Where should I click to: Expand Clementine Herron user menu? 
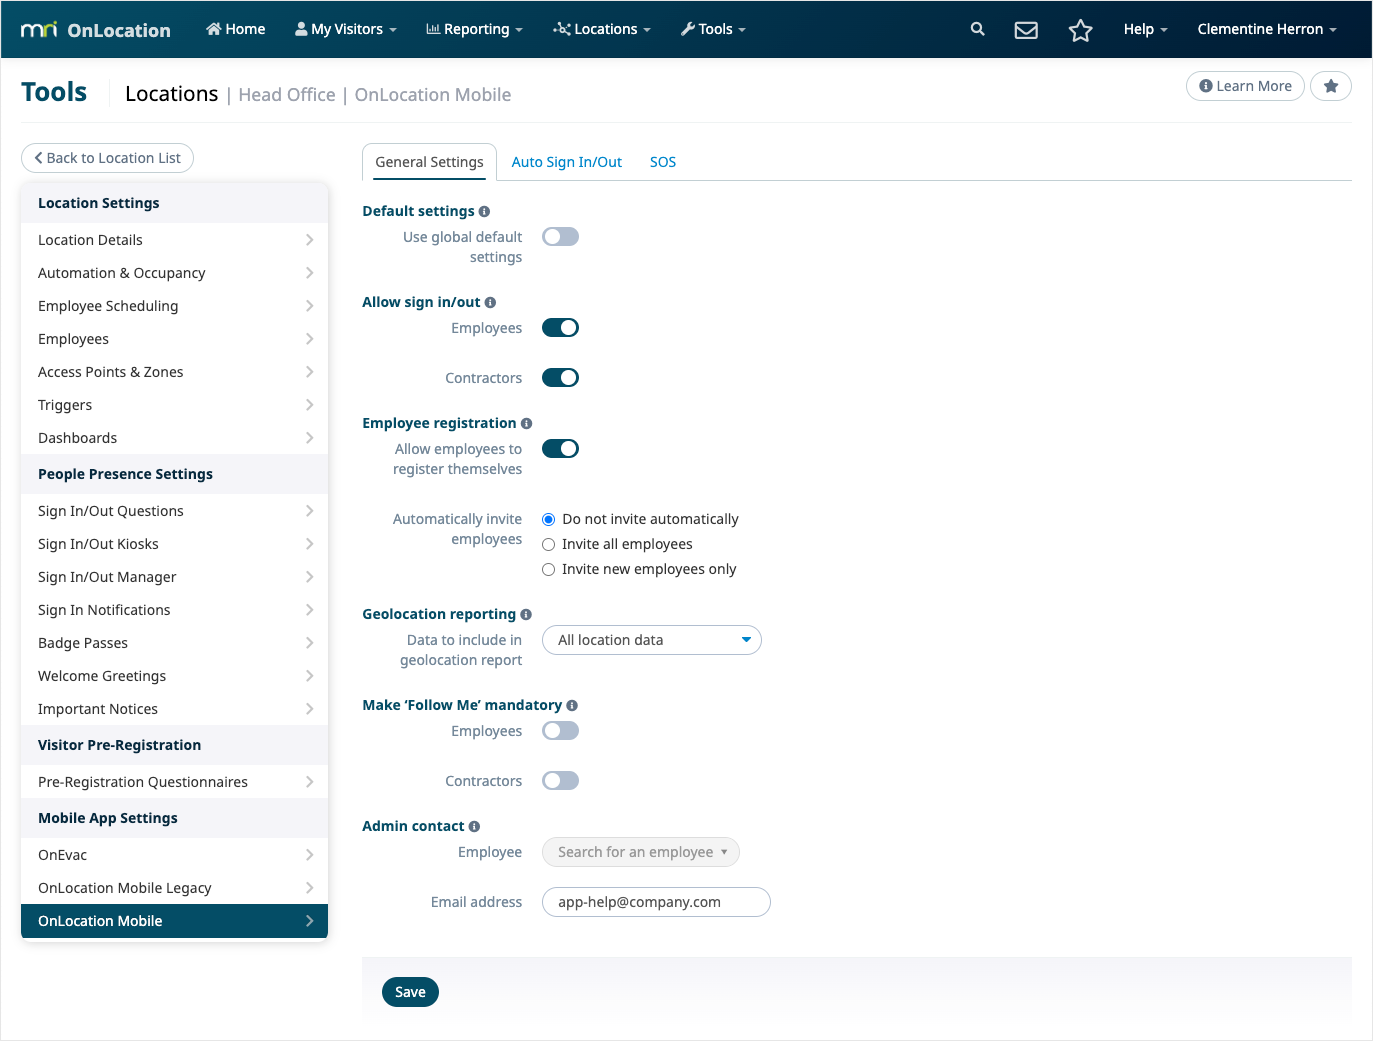pyautogui.click(x=1266, y=29)
